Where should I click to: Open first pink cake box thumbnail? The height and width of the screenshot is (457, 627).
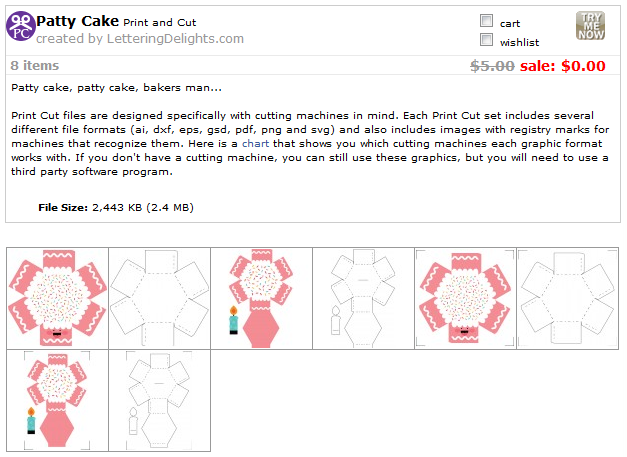point(56,298)
